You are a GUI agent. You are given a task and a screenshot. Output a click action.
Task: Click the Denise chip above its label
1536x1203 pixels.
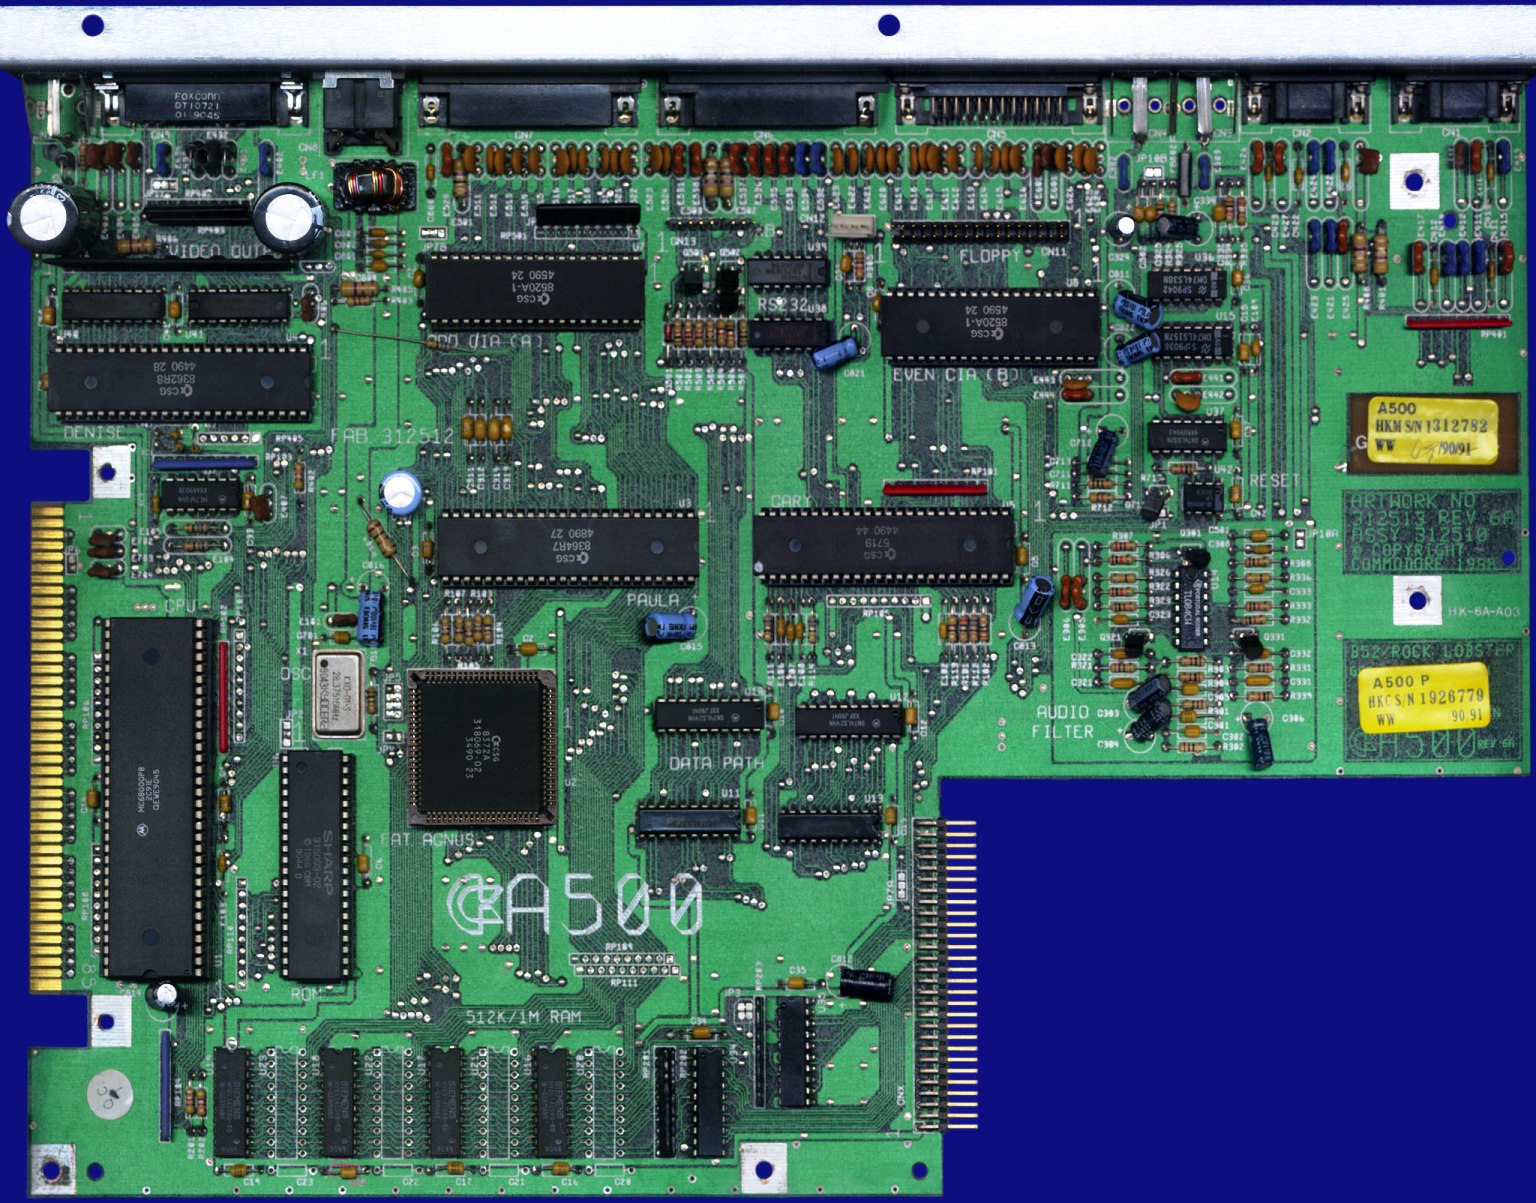180,381
